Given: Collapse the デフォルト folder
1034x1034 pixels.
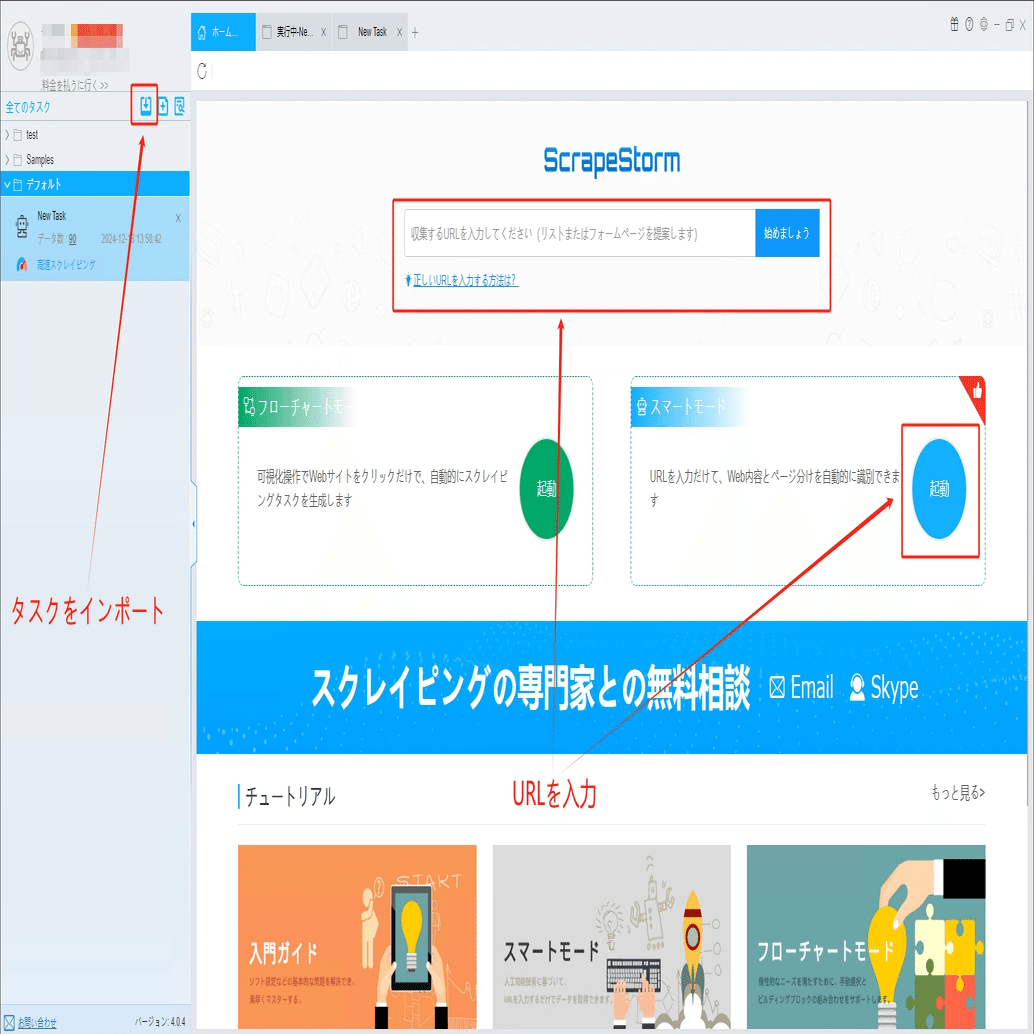Looking at the screenshot, I should (7, 185).
